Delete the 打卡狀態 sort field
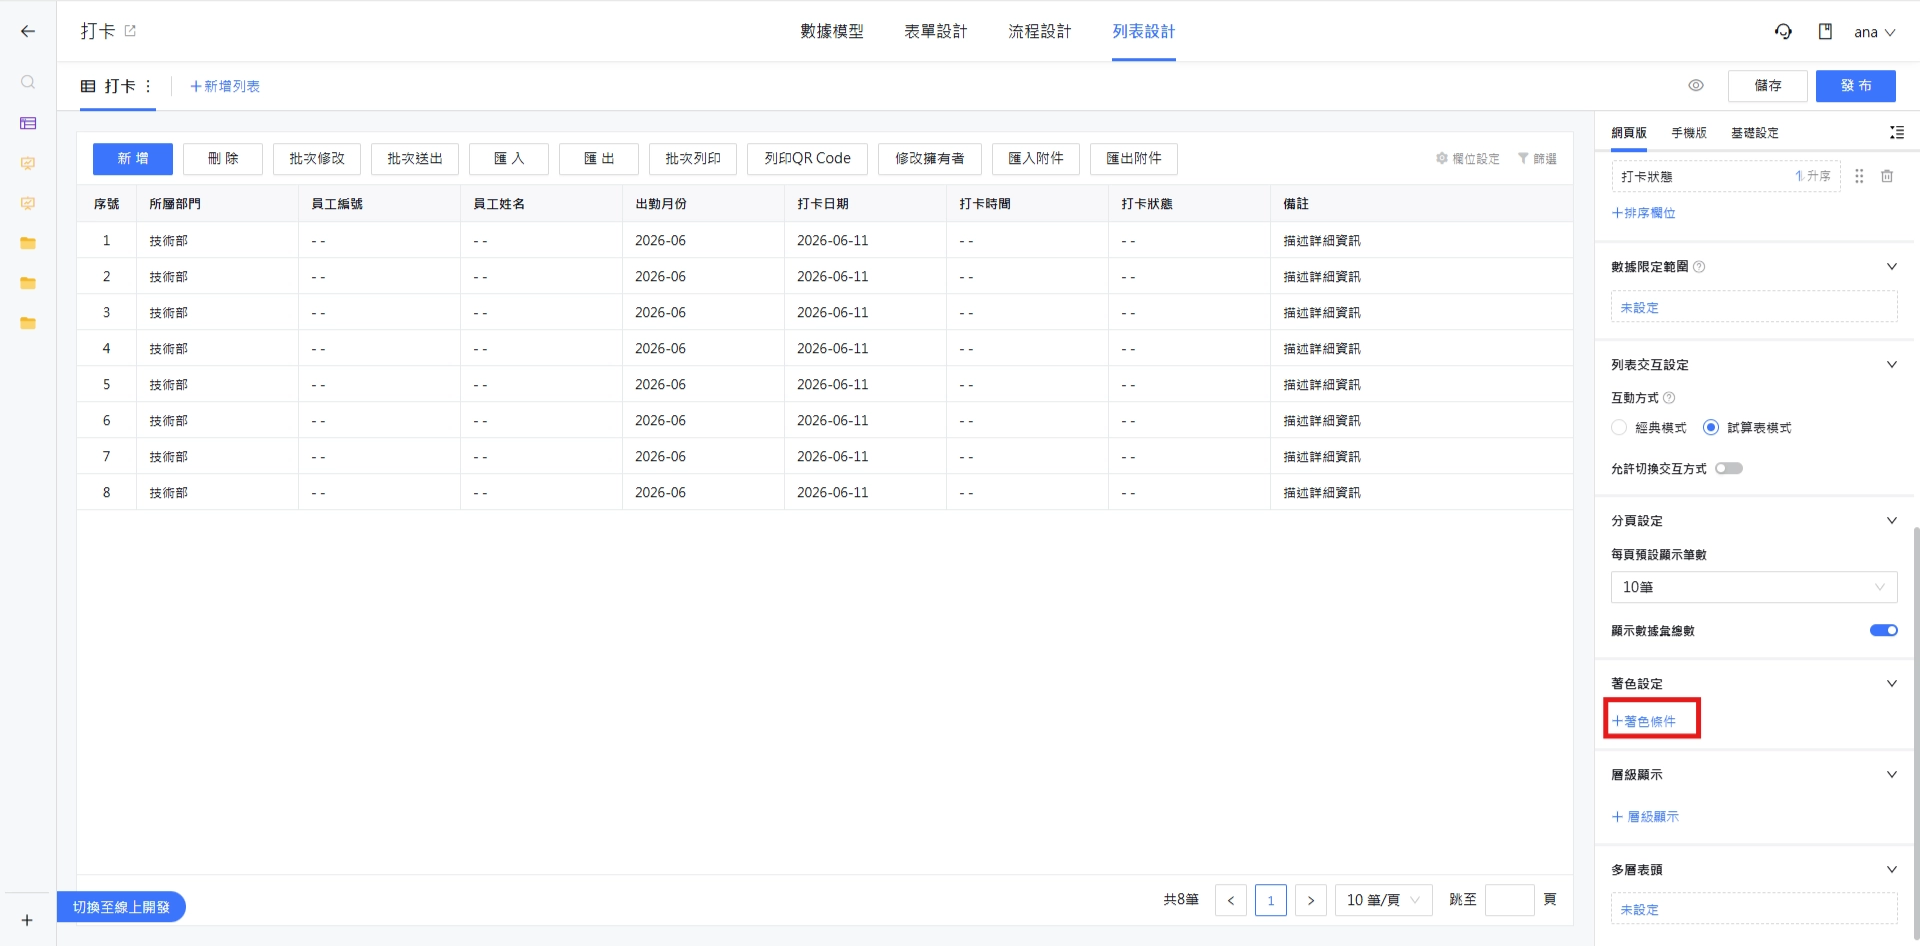1920x946 pixels. 1887,176
